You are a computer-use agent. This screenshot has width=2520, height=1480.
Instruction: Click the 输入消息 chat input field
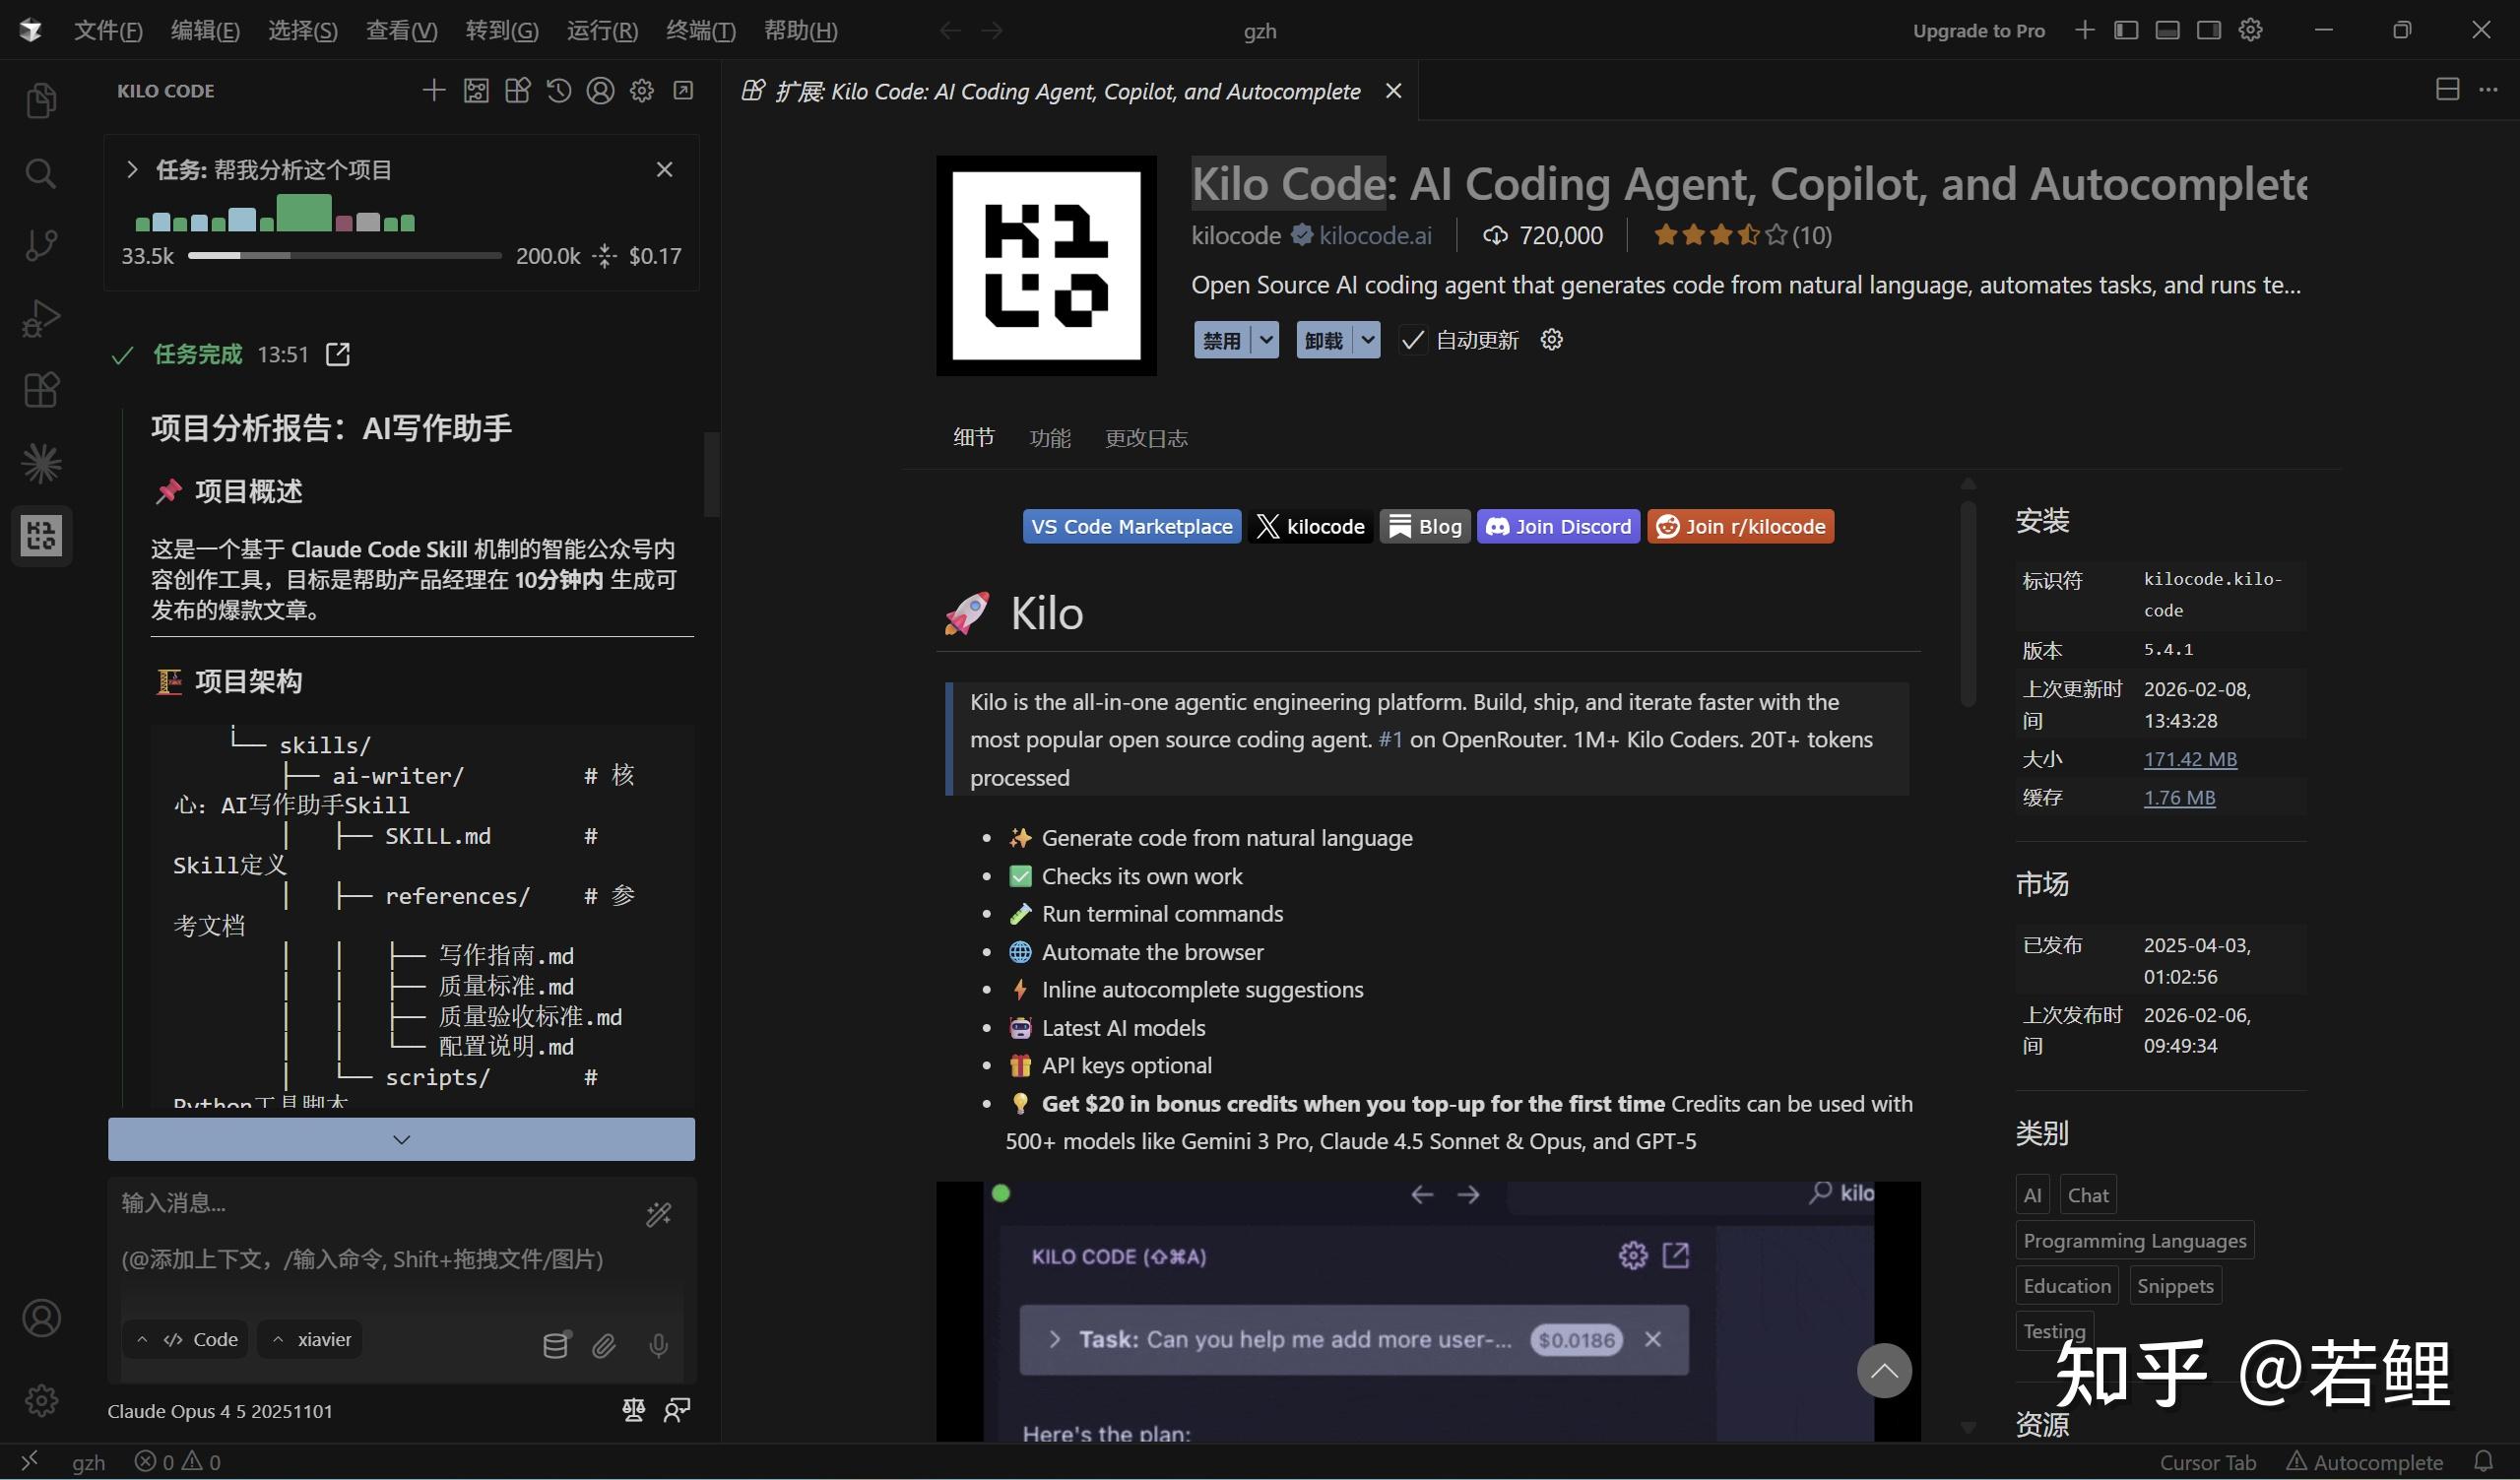pos(401,1232)
